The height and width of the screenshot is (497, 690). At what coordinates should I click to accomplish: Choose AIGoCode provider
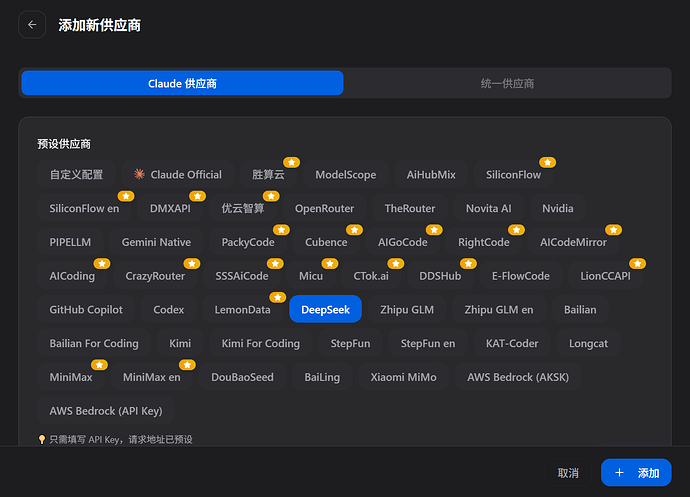click(403, 242)
